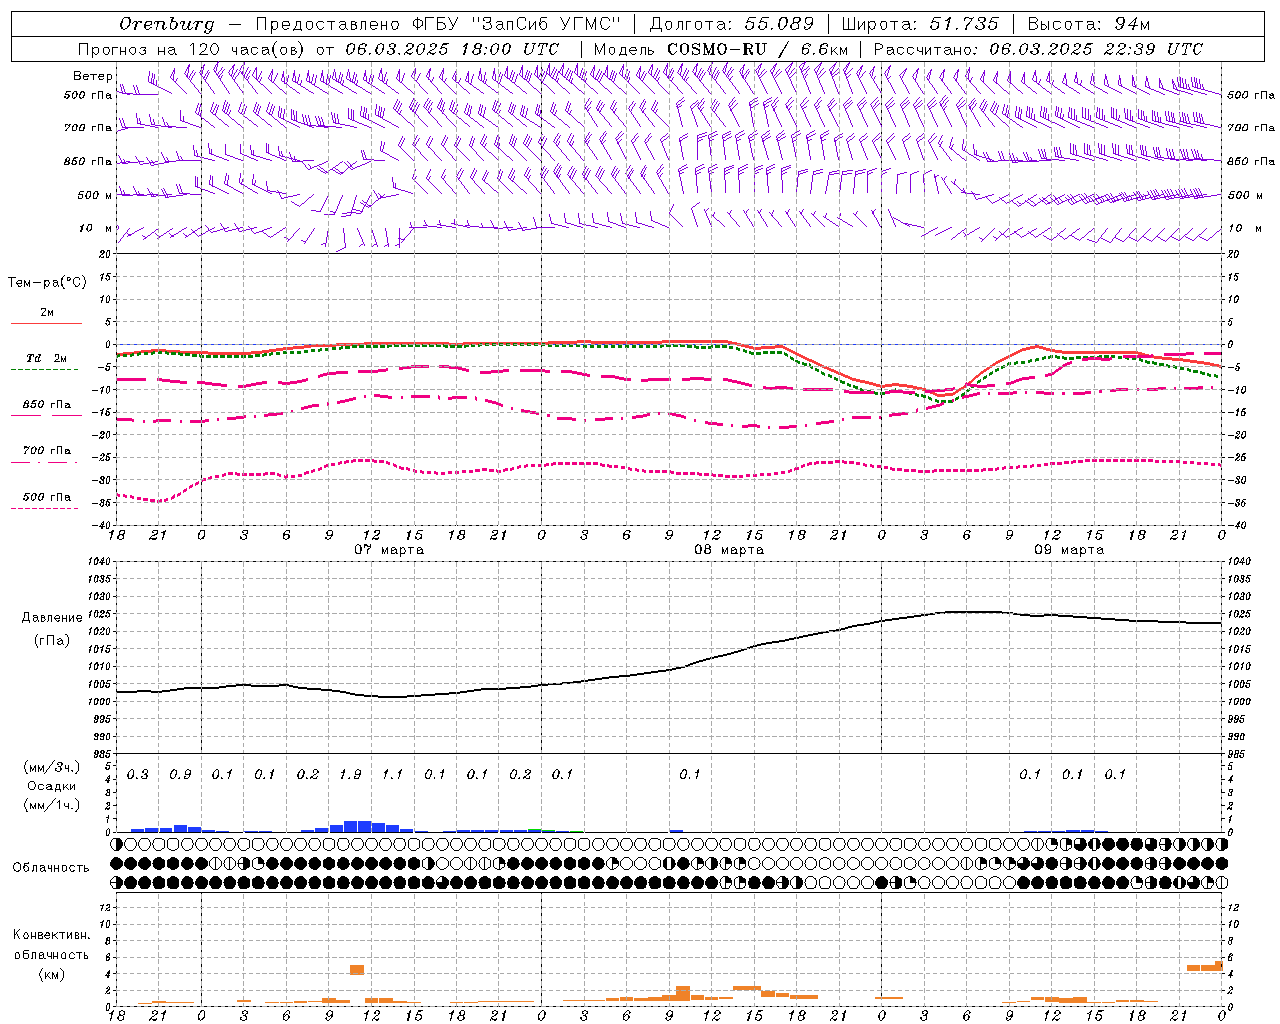Click the latitude value "Широта: 51.735"

tap(920, 24)
